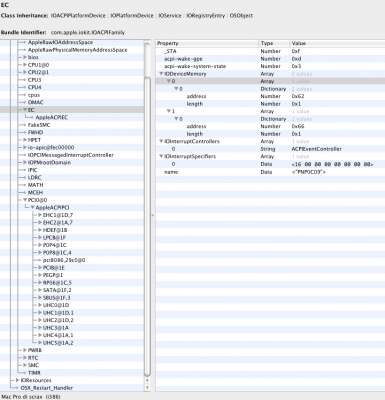Click the 0x66 address value
Viewport: 385px width, 400px height.
pos(298,126)
